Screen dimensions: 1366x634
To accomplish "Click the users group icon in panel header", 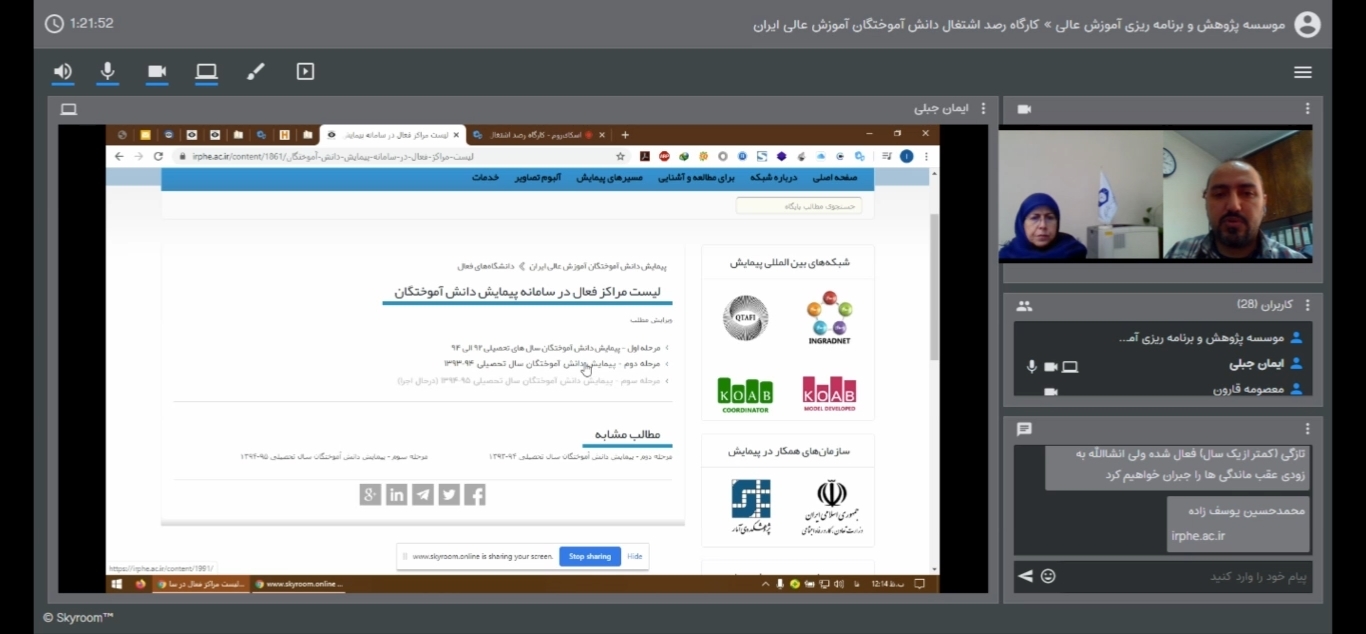I will click(x=1024, y=305).
